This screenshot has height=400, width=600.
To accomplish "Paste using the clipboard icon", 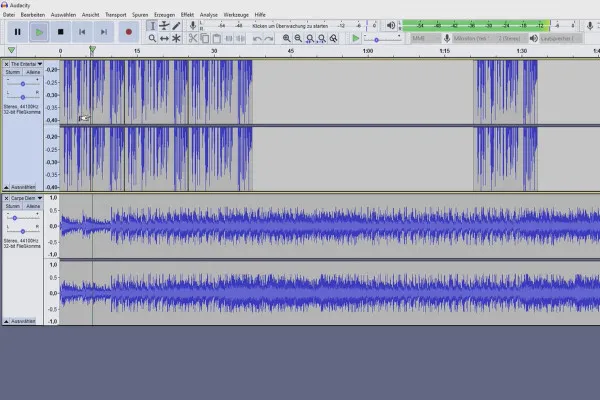I will 217,38.
